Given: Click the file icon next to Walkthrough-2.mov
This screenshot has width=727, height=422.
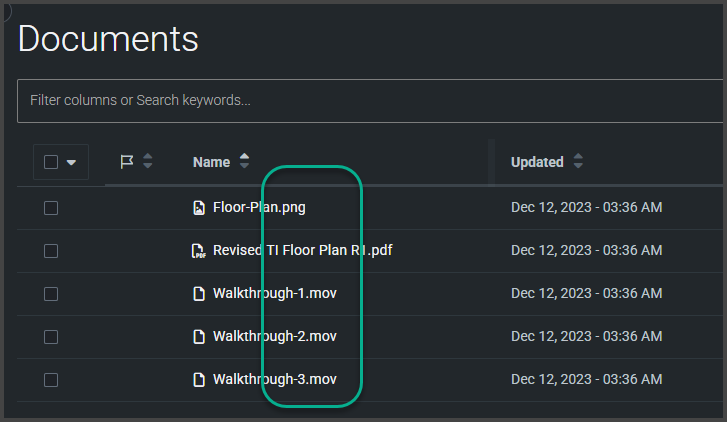Looking at the screenshot, I should 199,337.
